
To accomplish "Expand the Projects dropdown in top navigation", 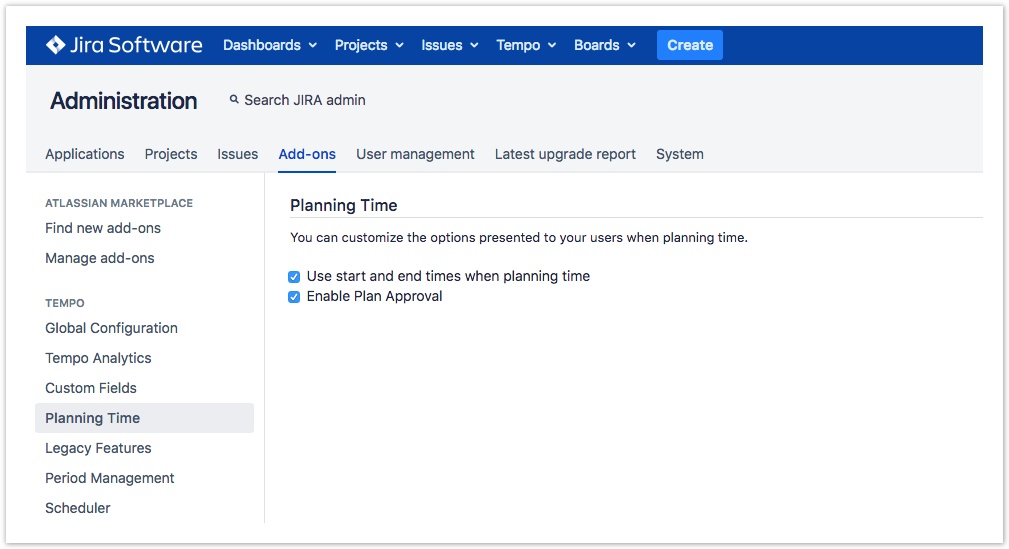I will pyautogui.click(x=369, y=45).
